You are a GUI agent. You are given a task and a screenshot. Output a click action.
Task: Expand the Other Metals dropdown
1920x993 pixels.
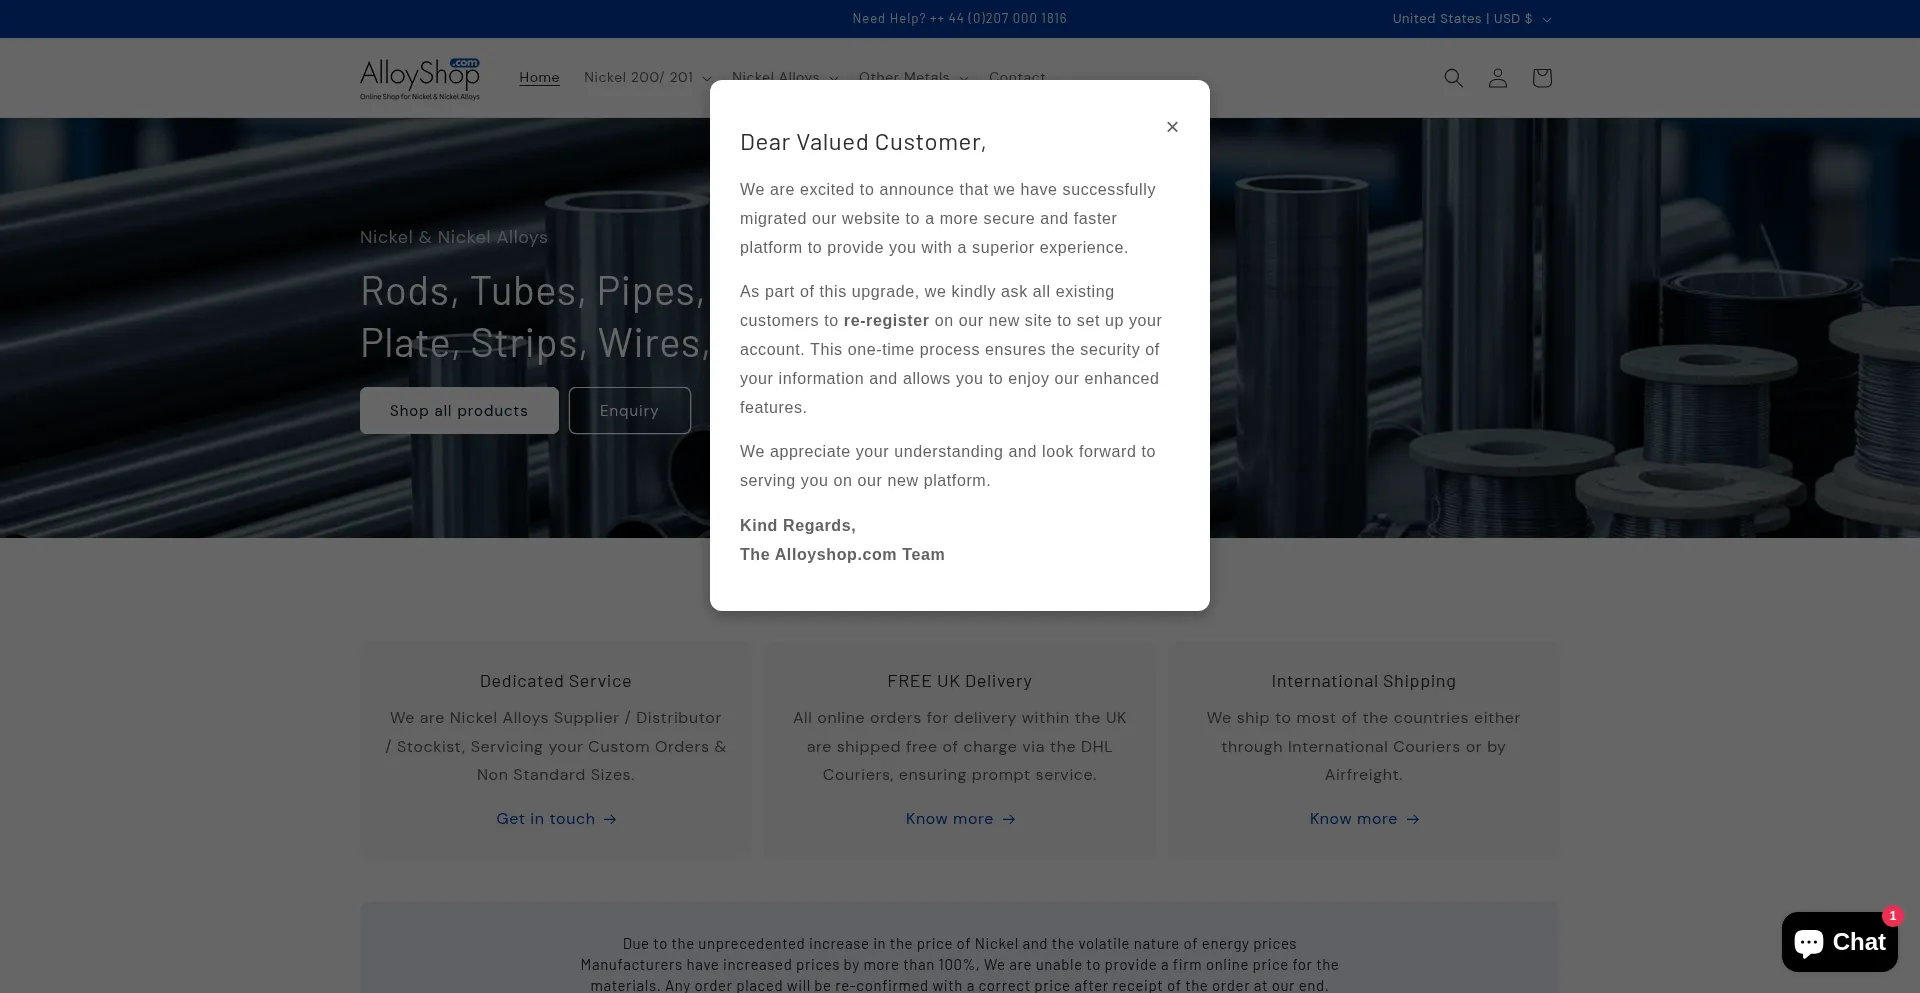pos(912,76)
